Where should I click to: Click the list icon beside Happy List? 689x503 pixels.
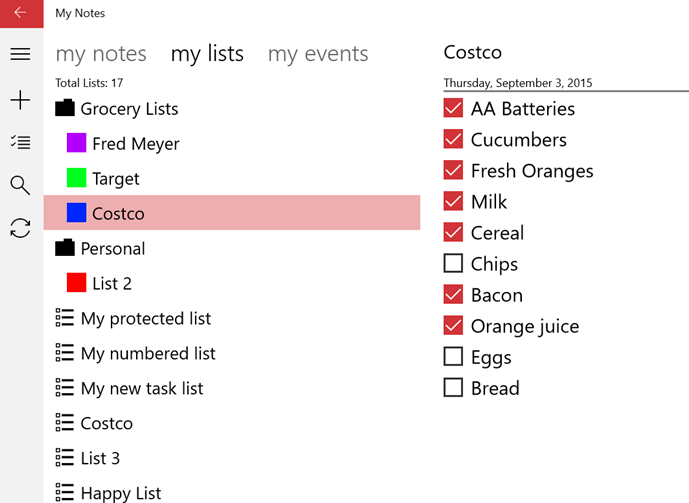click(x=65, y=492)
